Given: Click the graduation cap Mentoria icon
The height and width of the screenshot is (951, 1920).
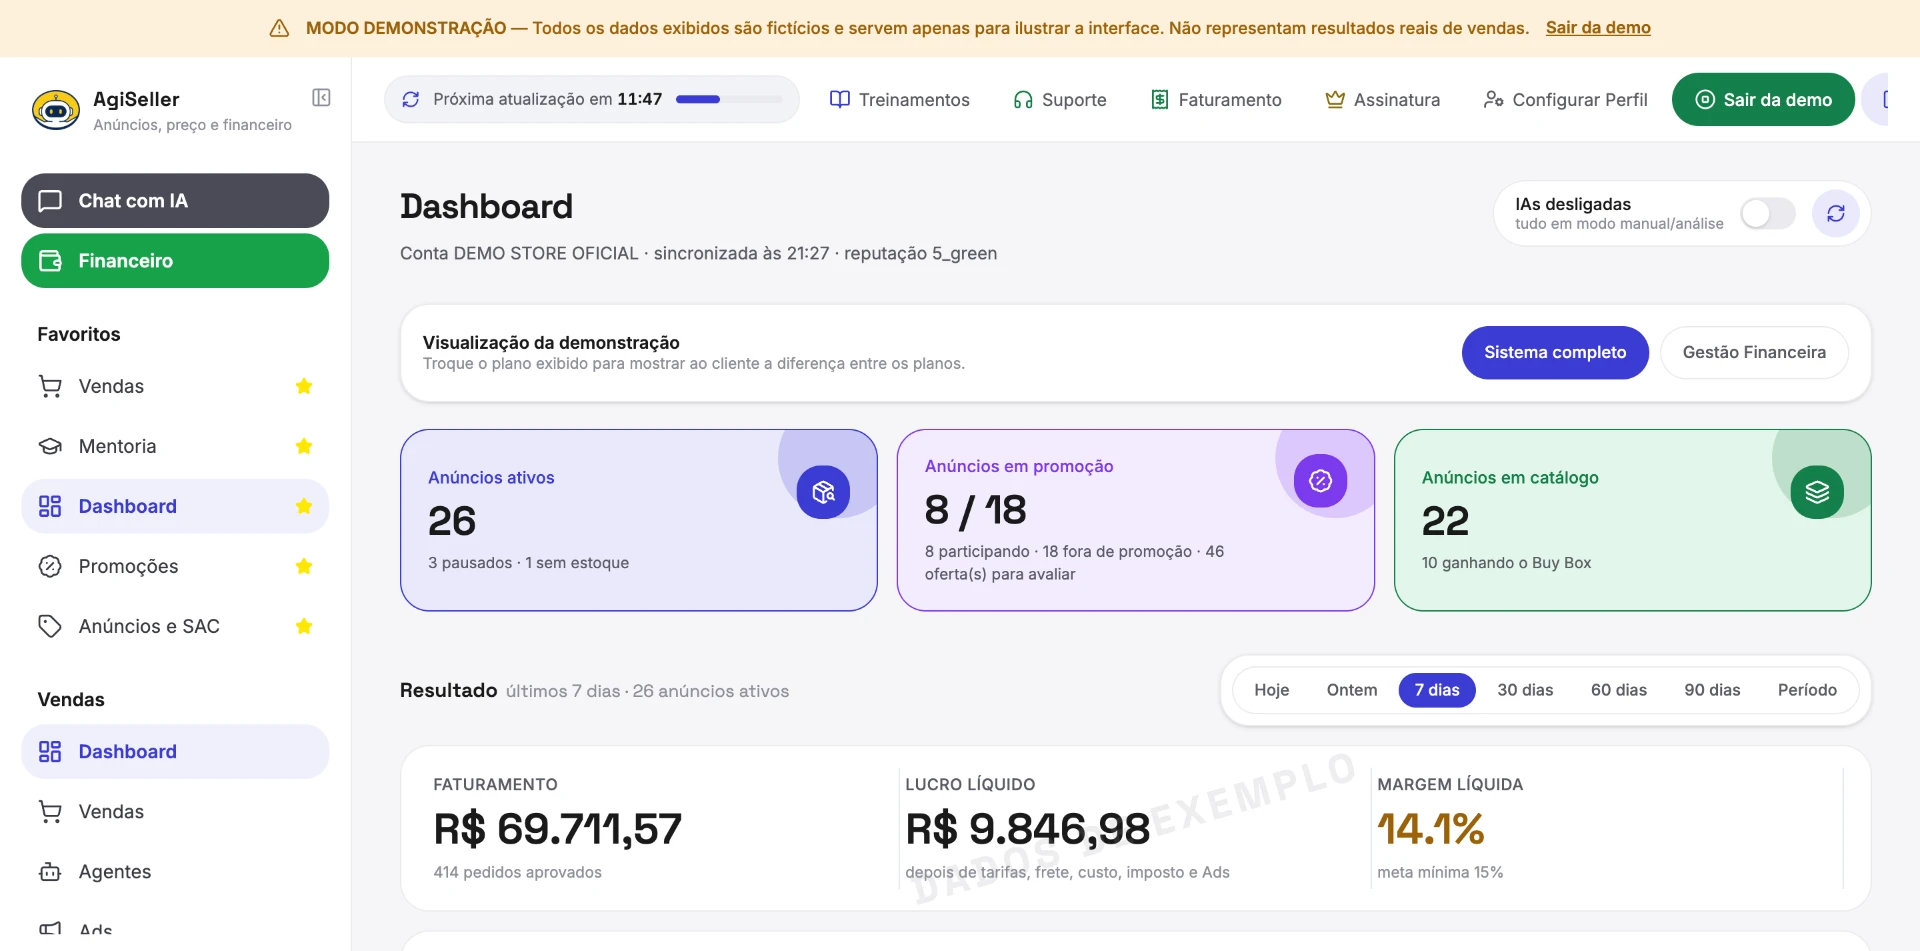Looking at the screenshot, I should 50,446.
